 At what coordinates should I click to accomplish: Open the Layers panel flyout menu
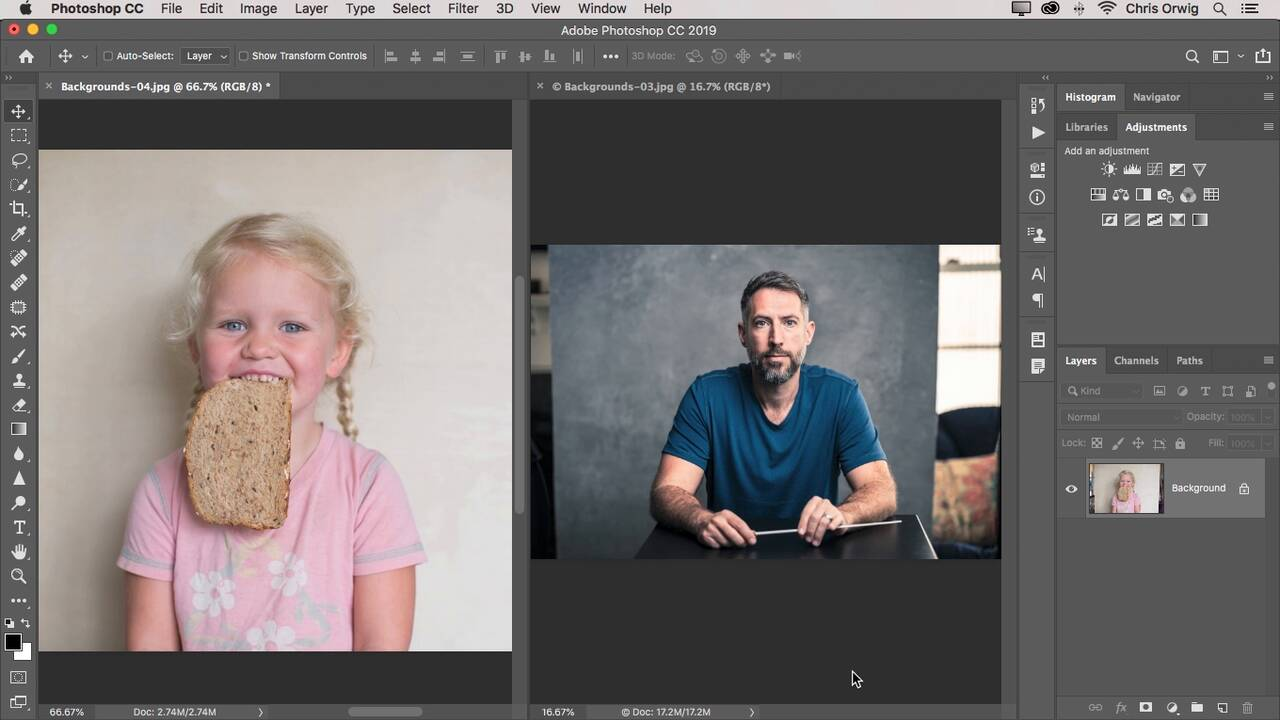[1268, 361]
